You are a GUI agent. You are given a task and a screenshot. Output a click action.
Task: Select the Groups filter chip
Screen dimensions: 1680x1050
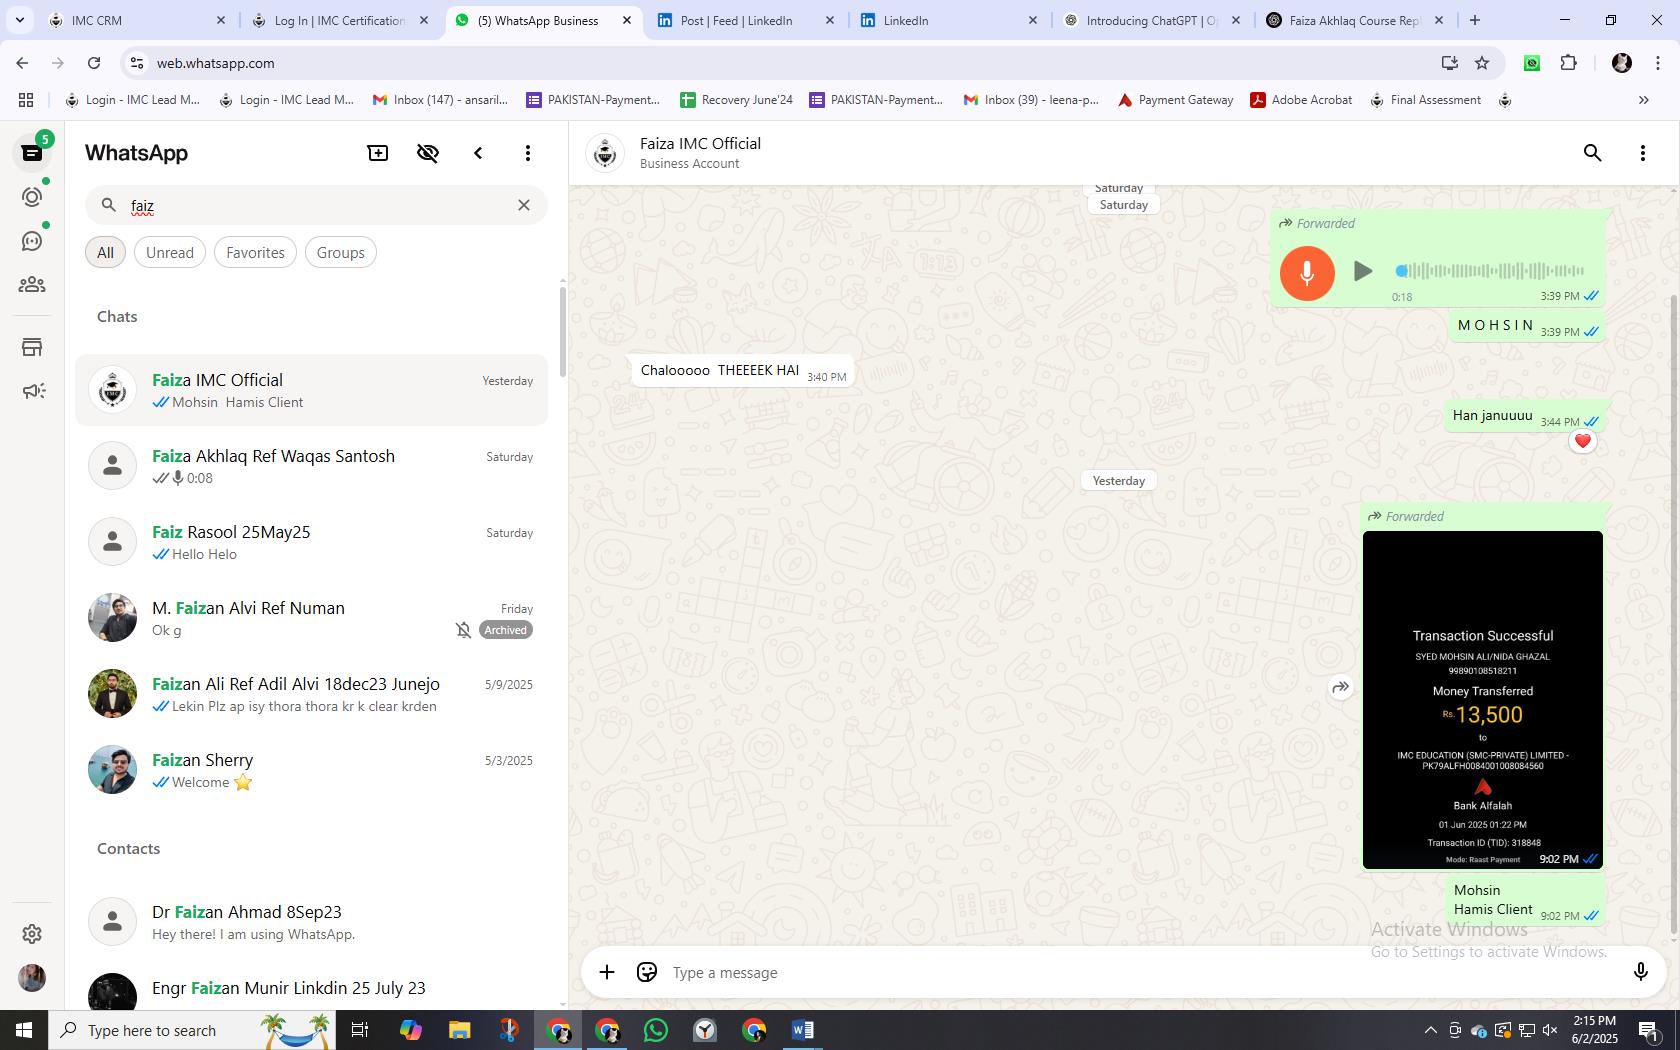[x=341, y=253]
